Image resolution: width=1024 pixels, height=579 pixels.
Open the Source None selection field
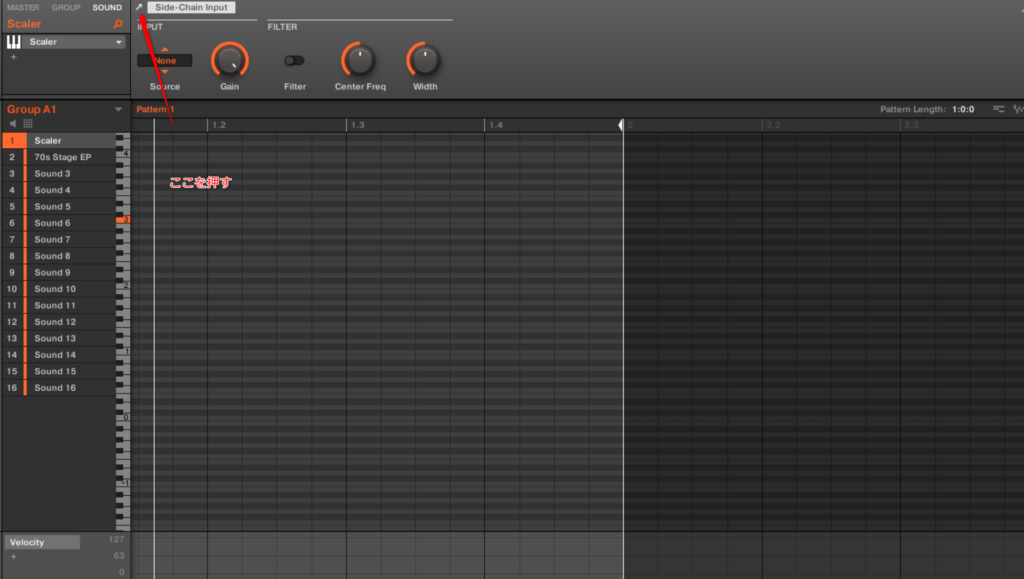165,61
